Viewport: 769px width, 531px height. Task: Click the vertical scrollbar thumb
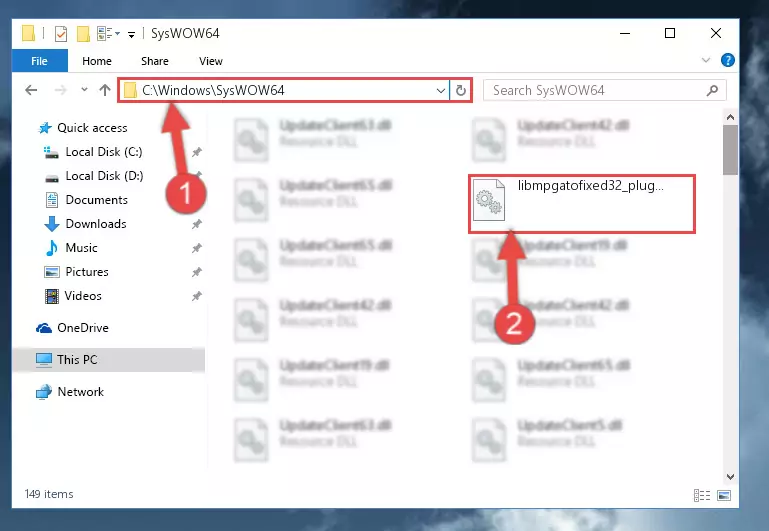coord(730,150)
